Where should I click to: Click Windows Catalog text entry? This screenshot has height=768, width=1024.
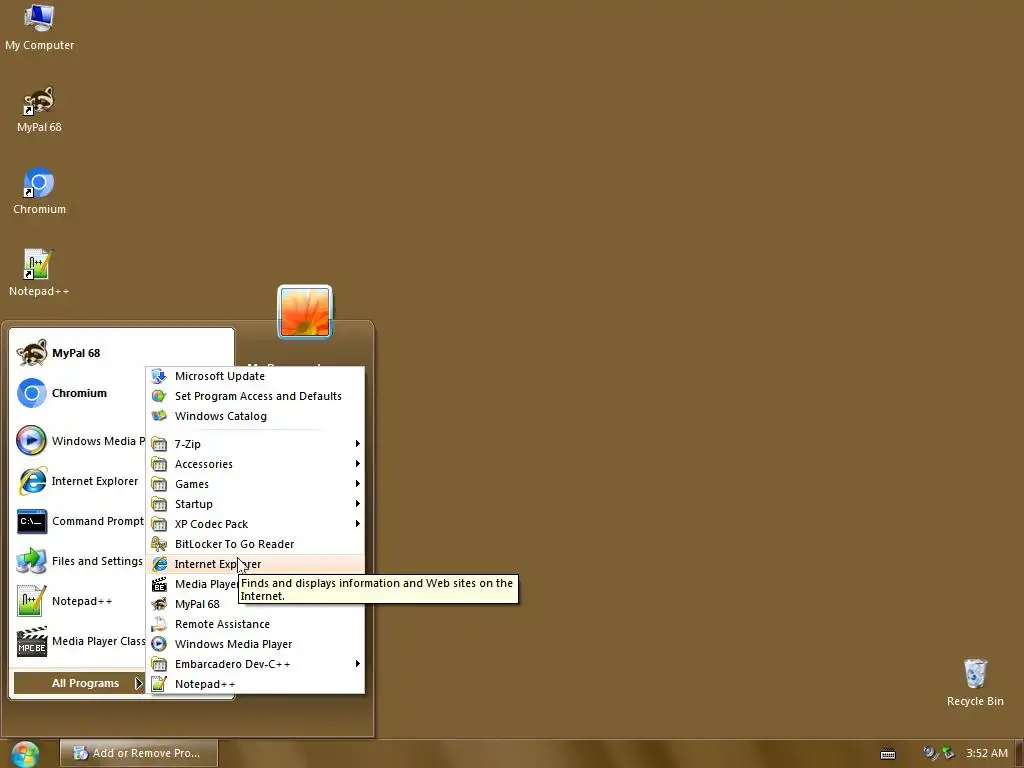click(x=221, y=416)
